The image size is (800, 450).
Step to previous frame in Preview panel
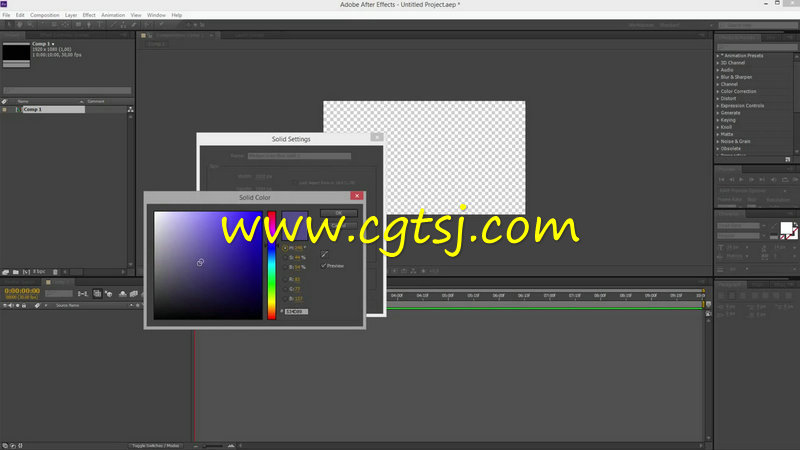coord(732,180)
